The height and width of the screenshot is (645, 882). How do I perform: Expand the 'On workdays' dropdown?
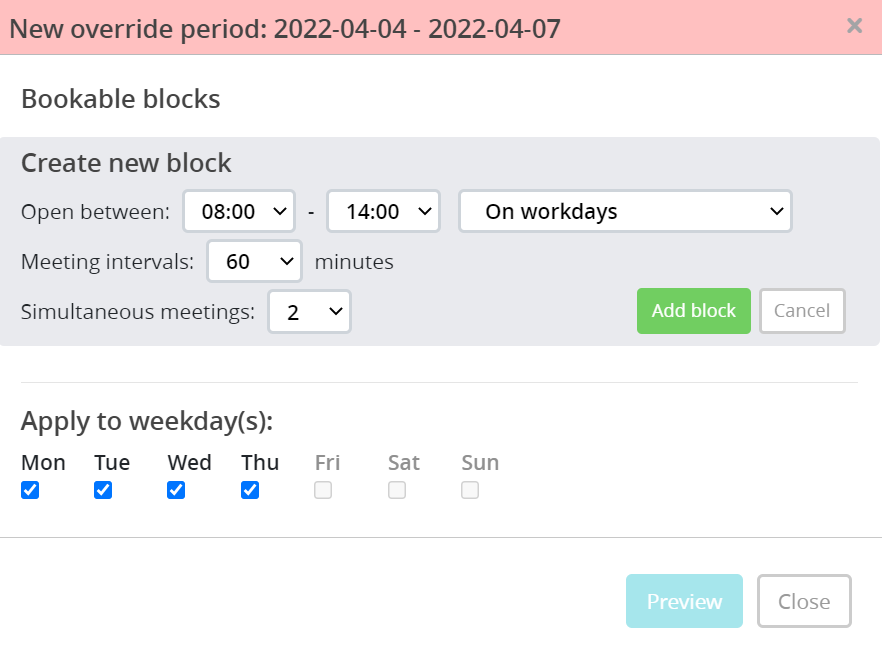(625, 211)
